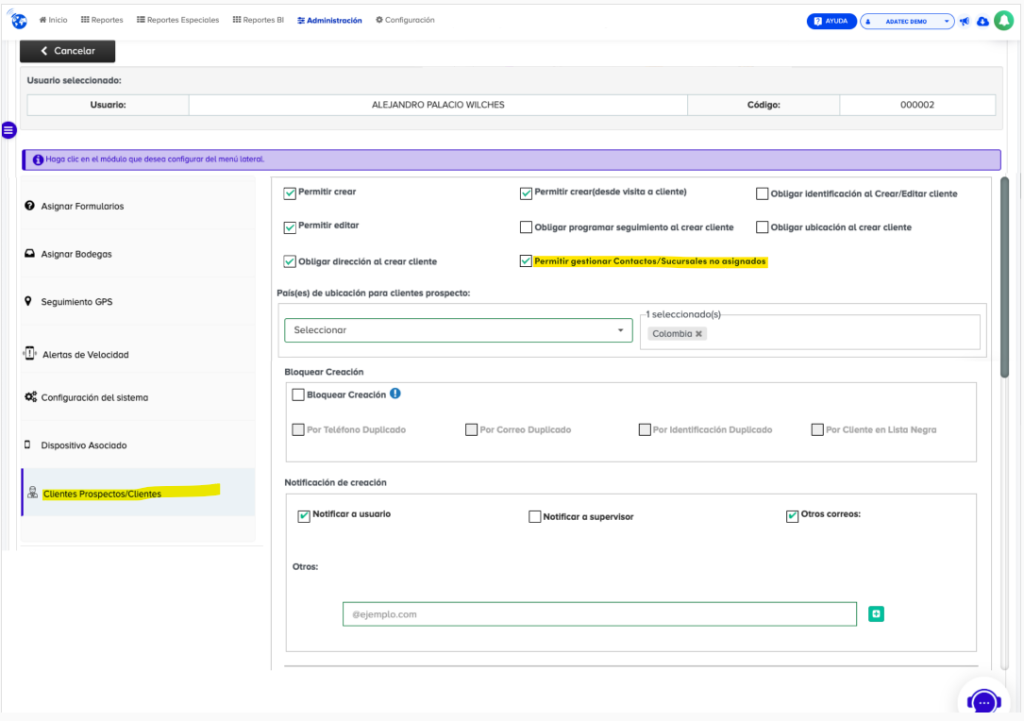Click the Alertas de Velocidad icon
The image size is (1024, 721).
pos(29,354)
